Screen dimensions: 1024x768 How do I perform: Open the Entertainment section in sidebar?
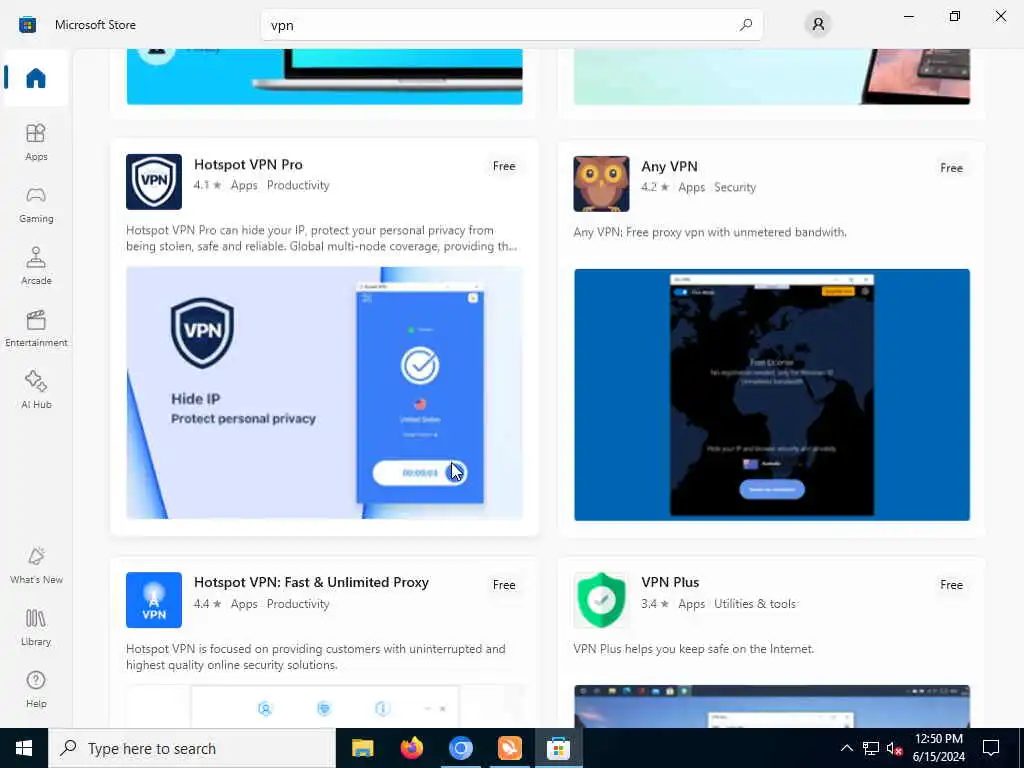36,328
